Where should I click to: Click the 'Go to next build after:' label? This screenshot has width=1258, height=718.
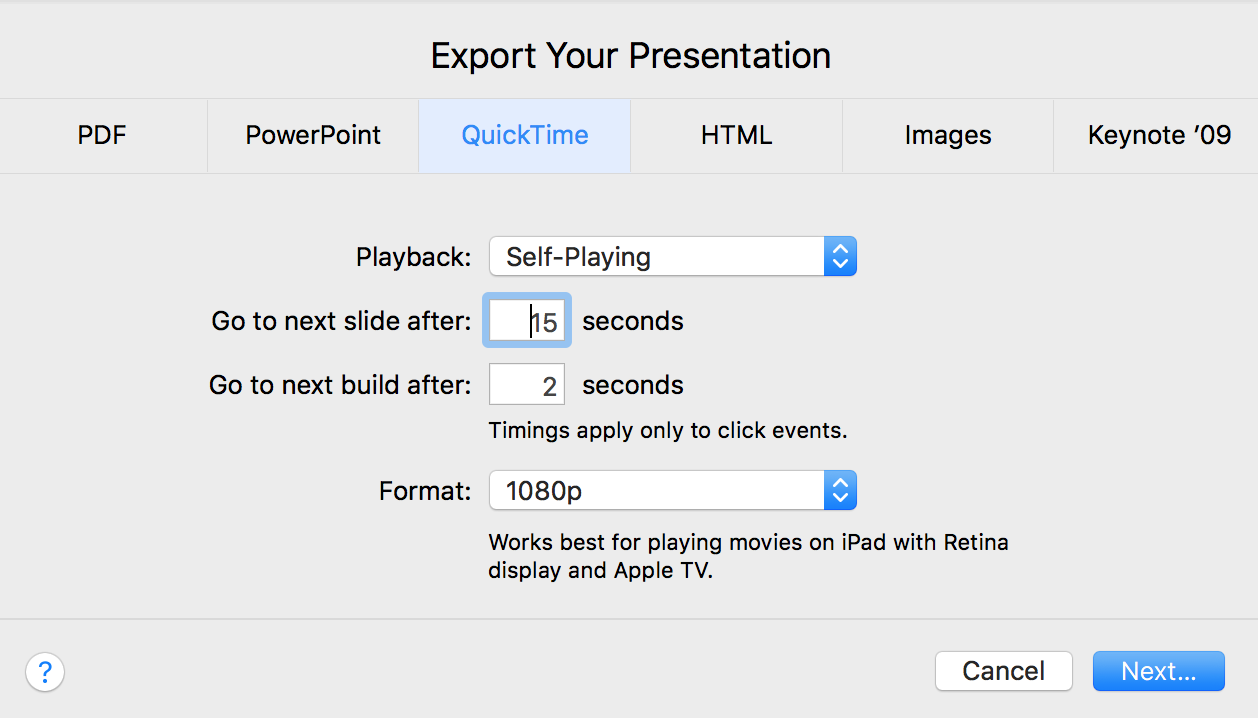(x=340, y=385)
